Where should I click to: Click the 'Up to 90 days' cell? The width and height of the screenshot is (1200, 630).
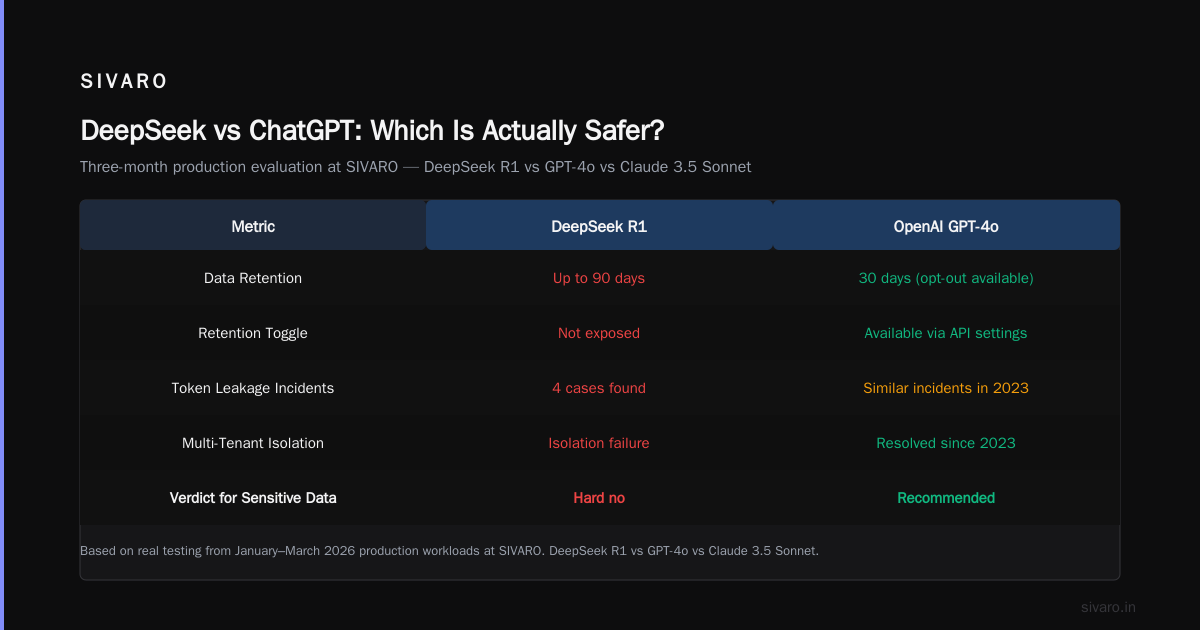point(599,278)
